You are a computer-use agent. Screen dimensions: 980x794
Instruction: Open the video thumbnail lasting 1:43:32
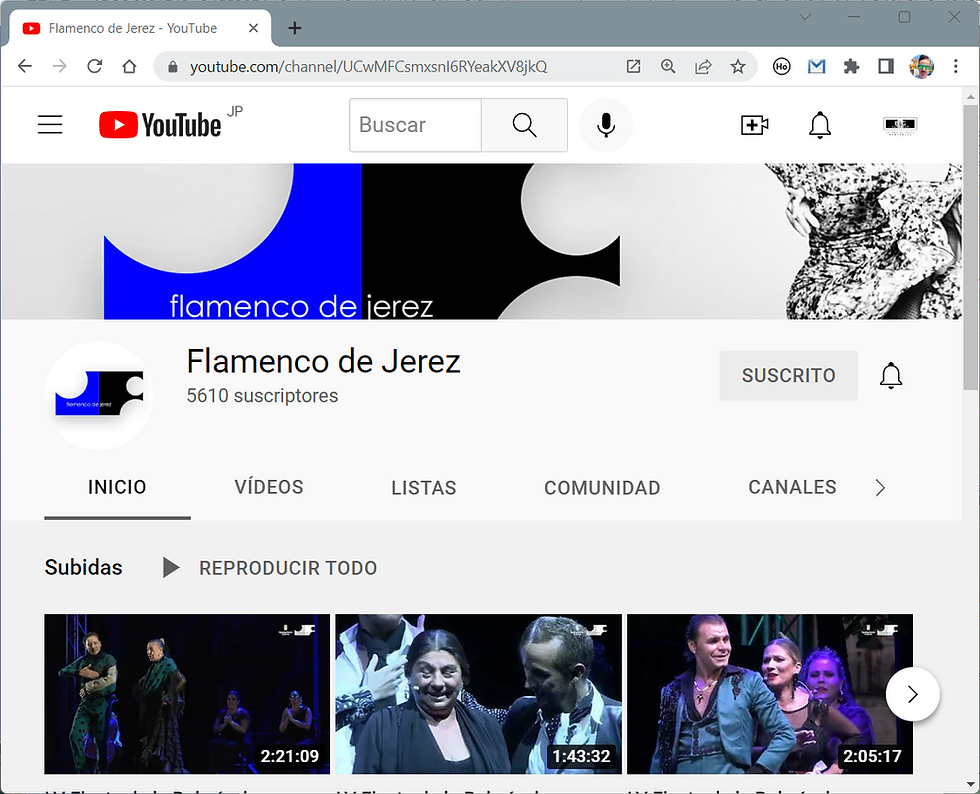[479, 694]
